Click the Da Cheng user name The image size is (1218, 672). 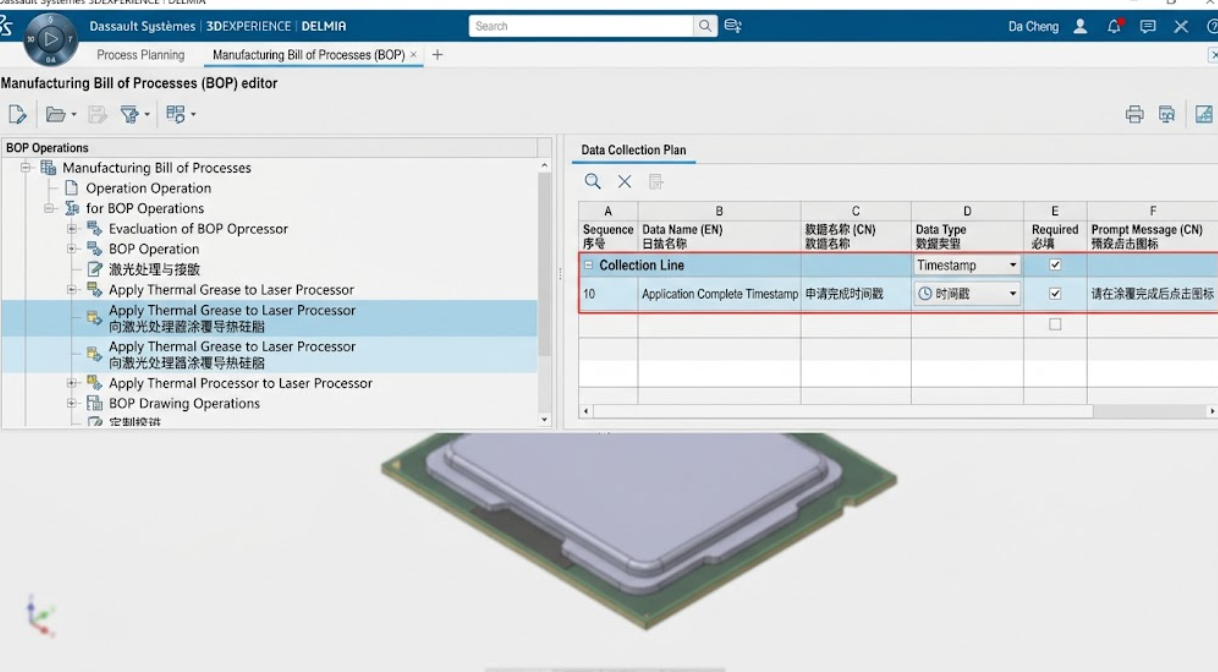[x=1033, y=27]
